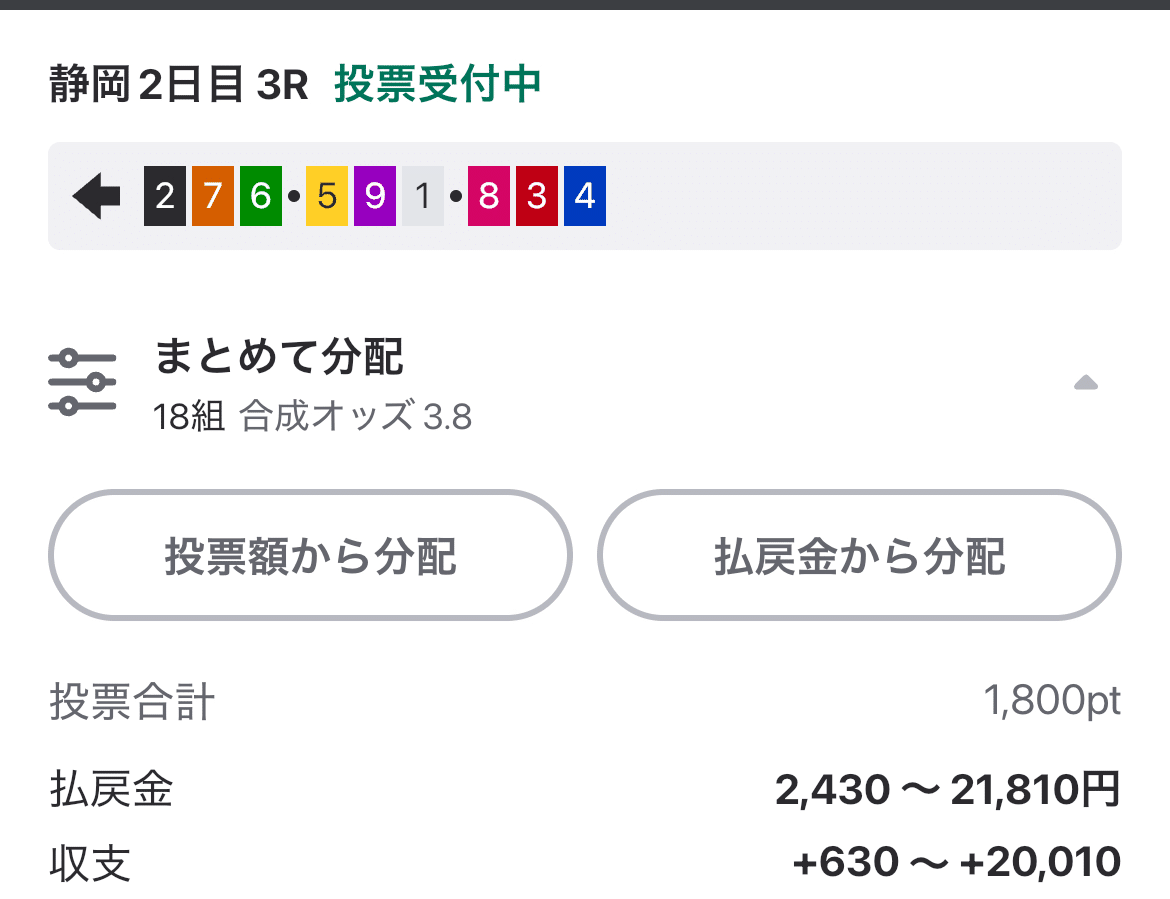Toggle the white number 1 chip
The height and width of the screenshot is (899, 1170).
coord(420,195)
